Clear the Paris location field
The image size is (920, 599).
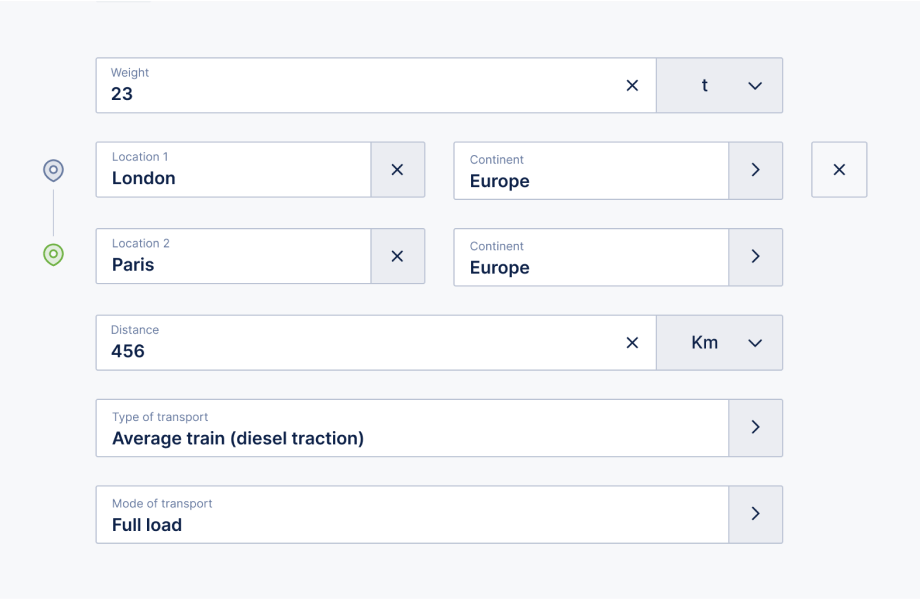[397, 256]
